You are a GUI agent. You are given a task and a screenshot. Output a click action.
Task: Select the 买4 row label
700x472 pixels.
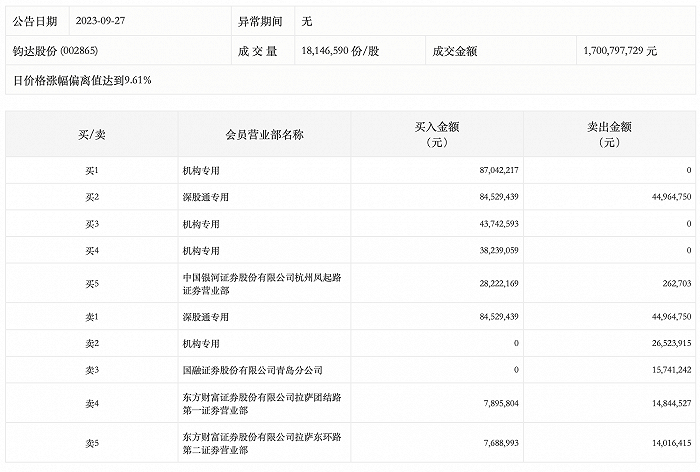[x=92, y=251]
